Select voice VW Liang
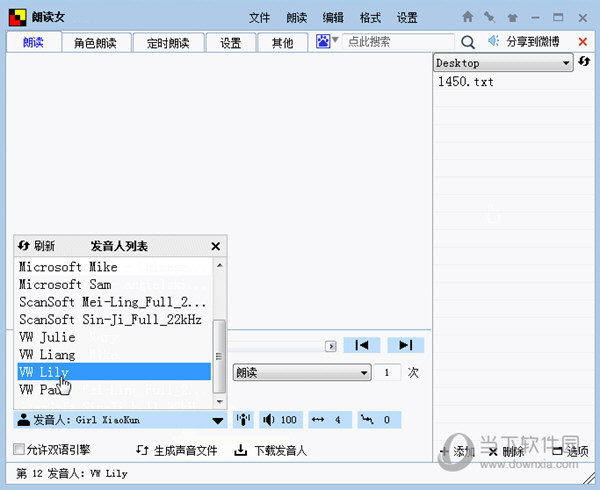The height and width of the screenshot is (490, 600). coord(114,355)
